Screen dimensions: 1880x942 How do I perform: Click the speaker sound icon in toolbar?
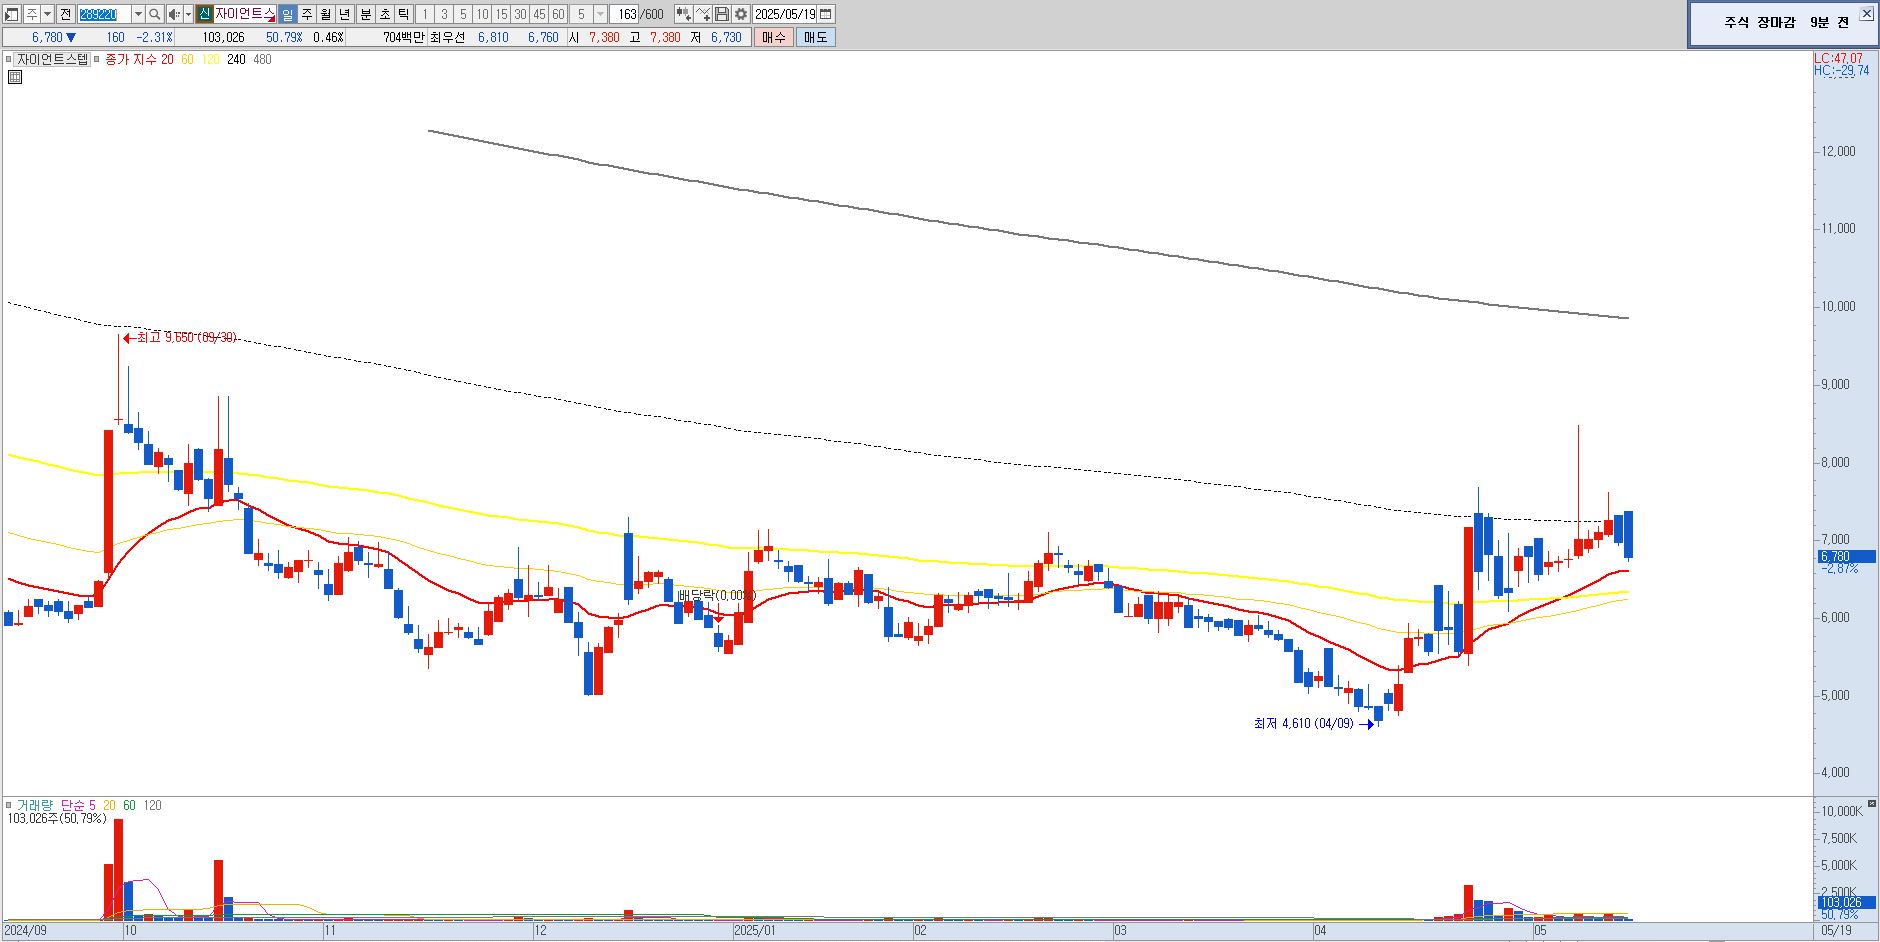(174, 14)
